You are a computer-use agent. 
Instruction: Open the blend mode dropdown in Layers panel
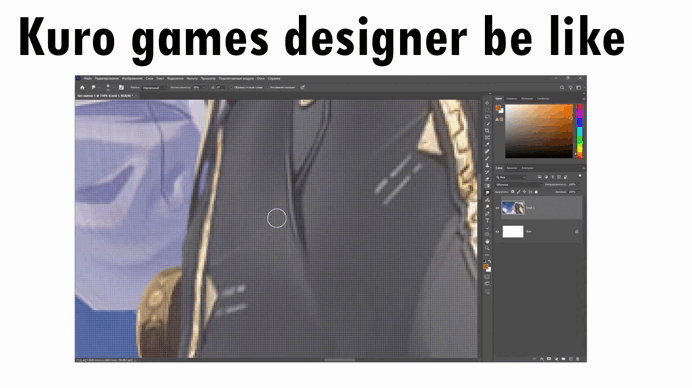pos(518,185)
